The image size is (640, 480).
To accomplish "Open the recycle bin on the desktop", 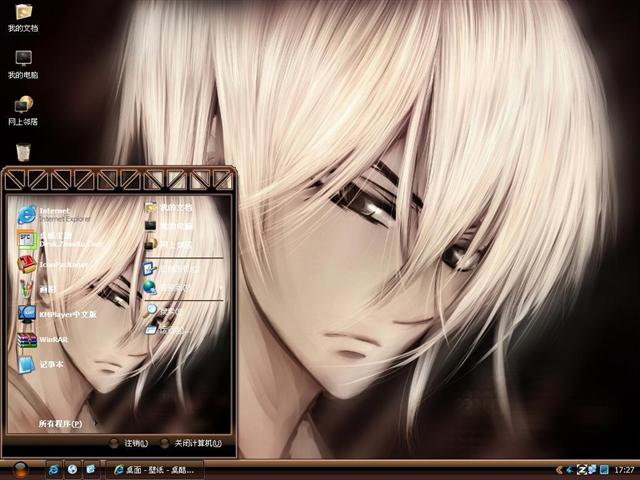I will [x=24, y=152].
